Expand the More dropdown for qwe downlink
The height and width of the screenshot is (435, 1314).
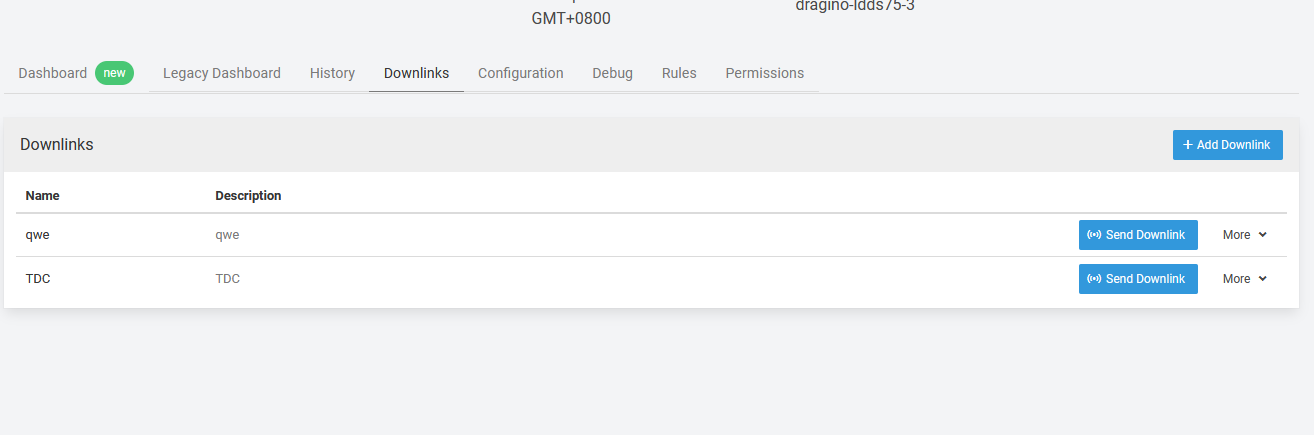point(1245,235)
